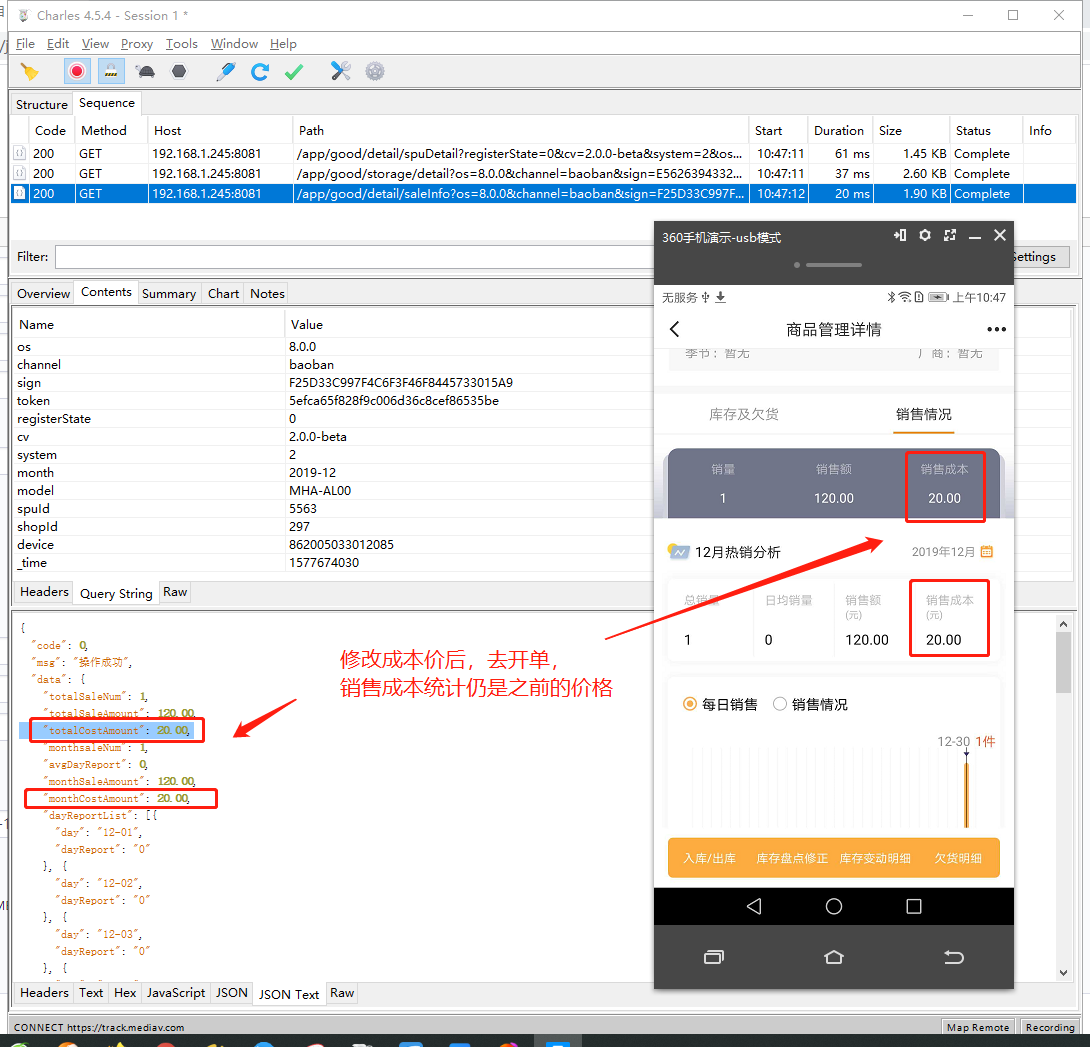Toggle SSL proxying lock icon
The height and width of the screenshot is (1047, 1090).
pos(111,72)
